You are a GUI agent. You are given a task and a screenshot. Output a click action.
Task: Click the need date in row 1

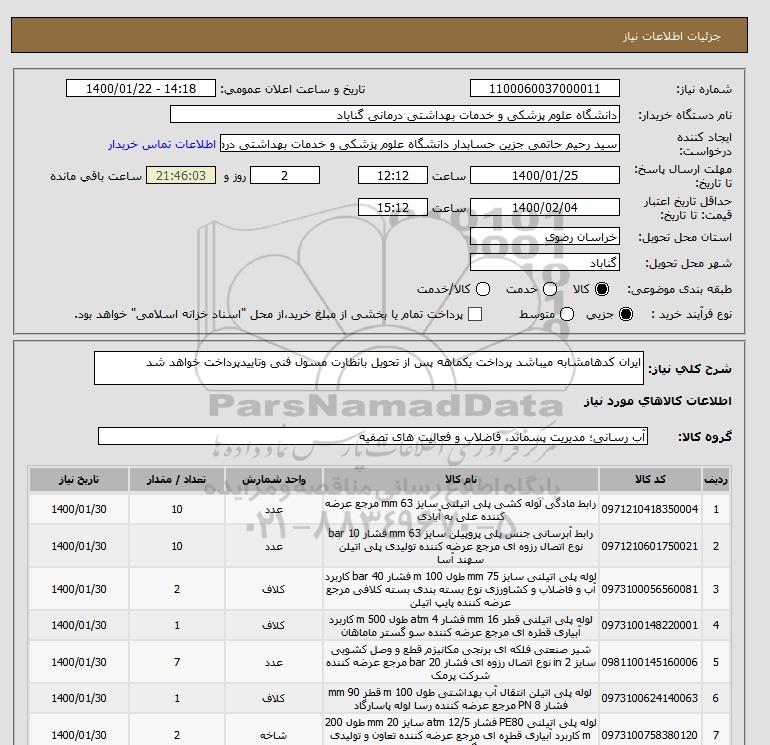[79, 509]
